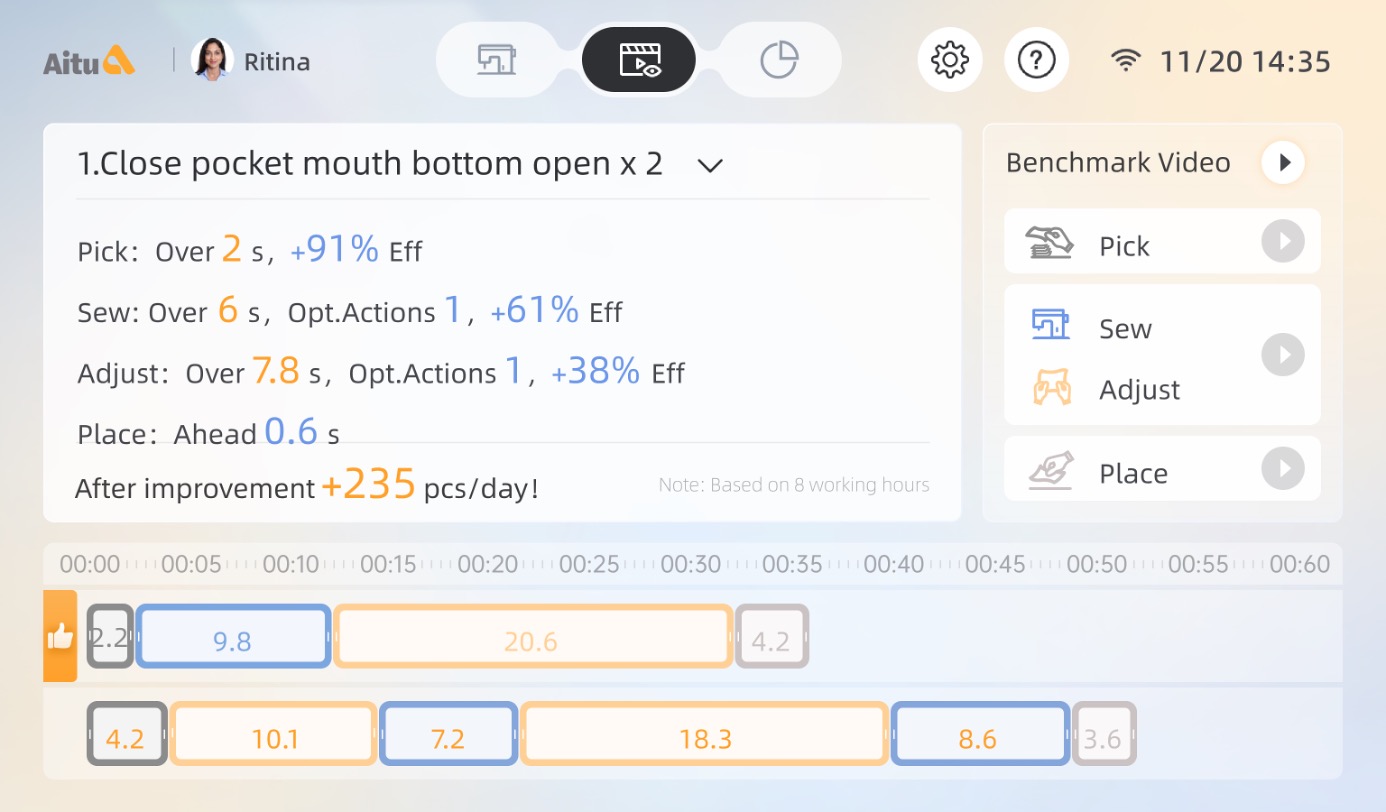Select the 20.6 segment in benchmark timeline

click(532, 637)
